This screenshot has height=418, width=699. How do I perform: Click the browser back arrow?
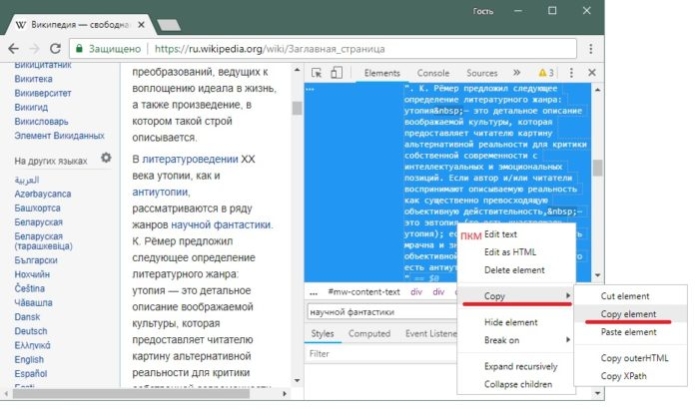pyautogui.click(x=14, y=49)
